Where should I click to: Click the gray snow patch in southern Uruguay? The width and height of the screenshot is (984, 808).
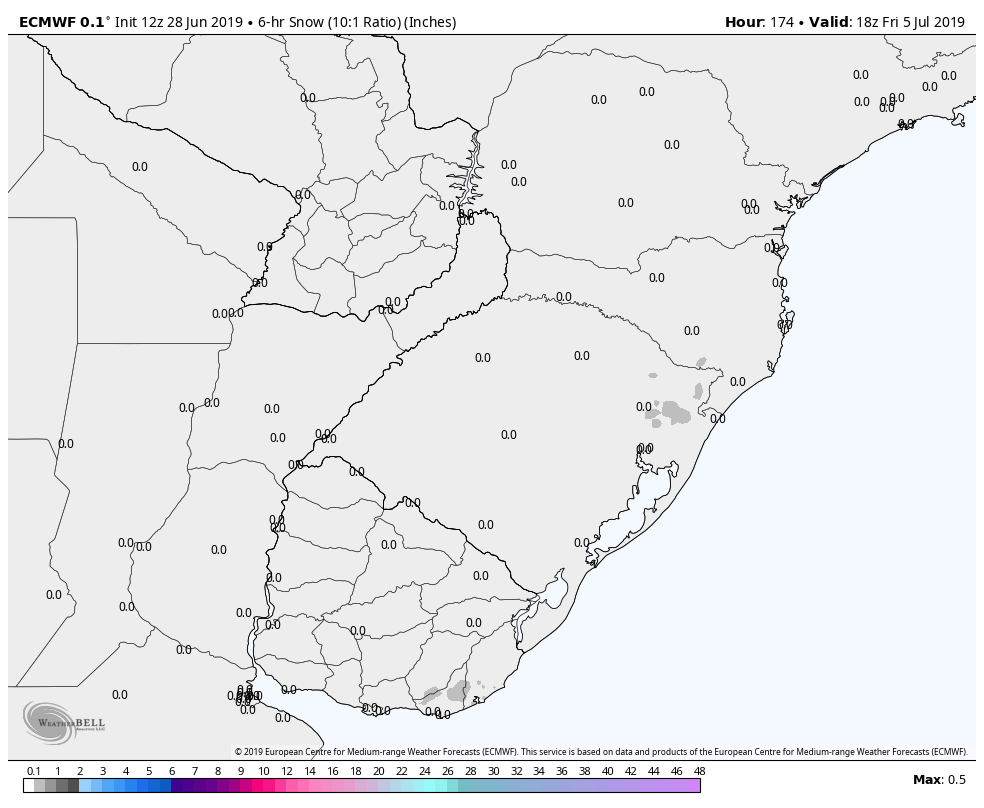click(458, 690)
